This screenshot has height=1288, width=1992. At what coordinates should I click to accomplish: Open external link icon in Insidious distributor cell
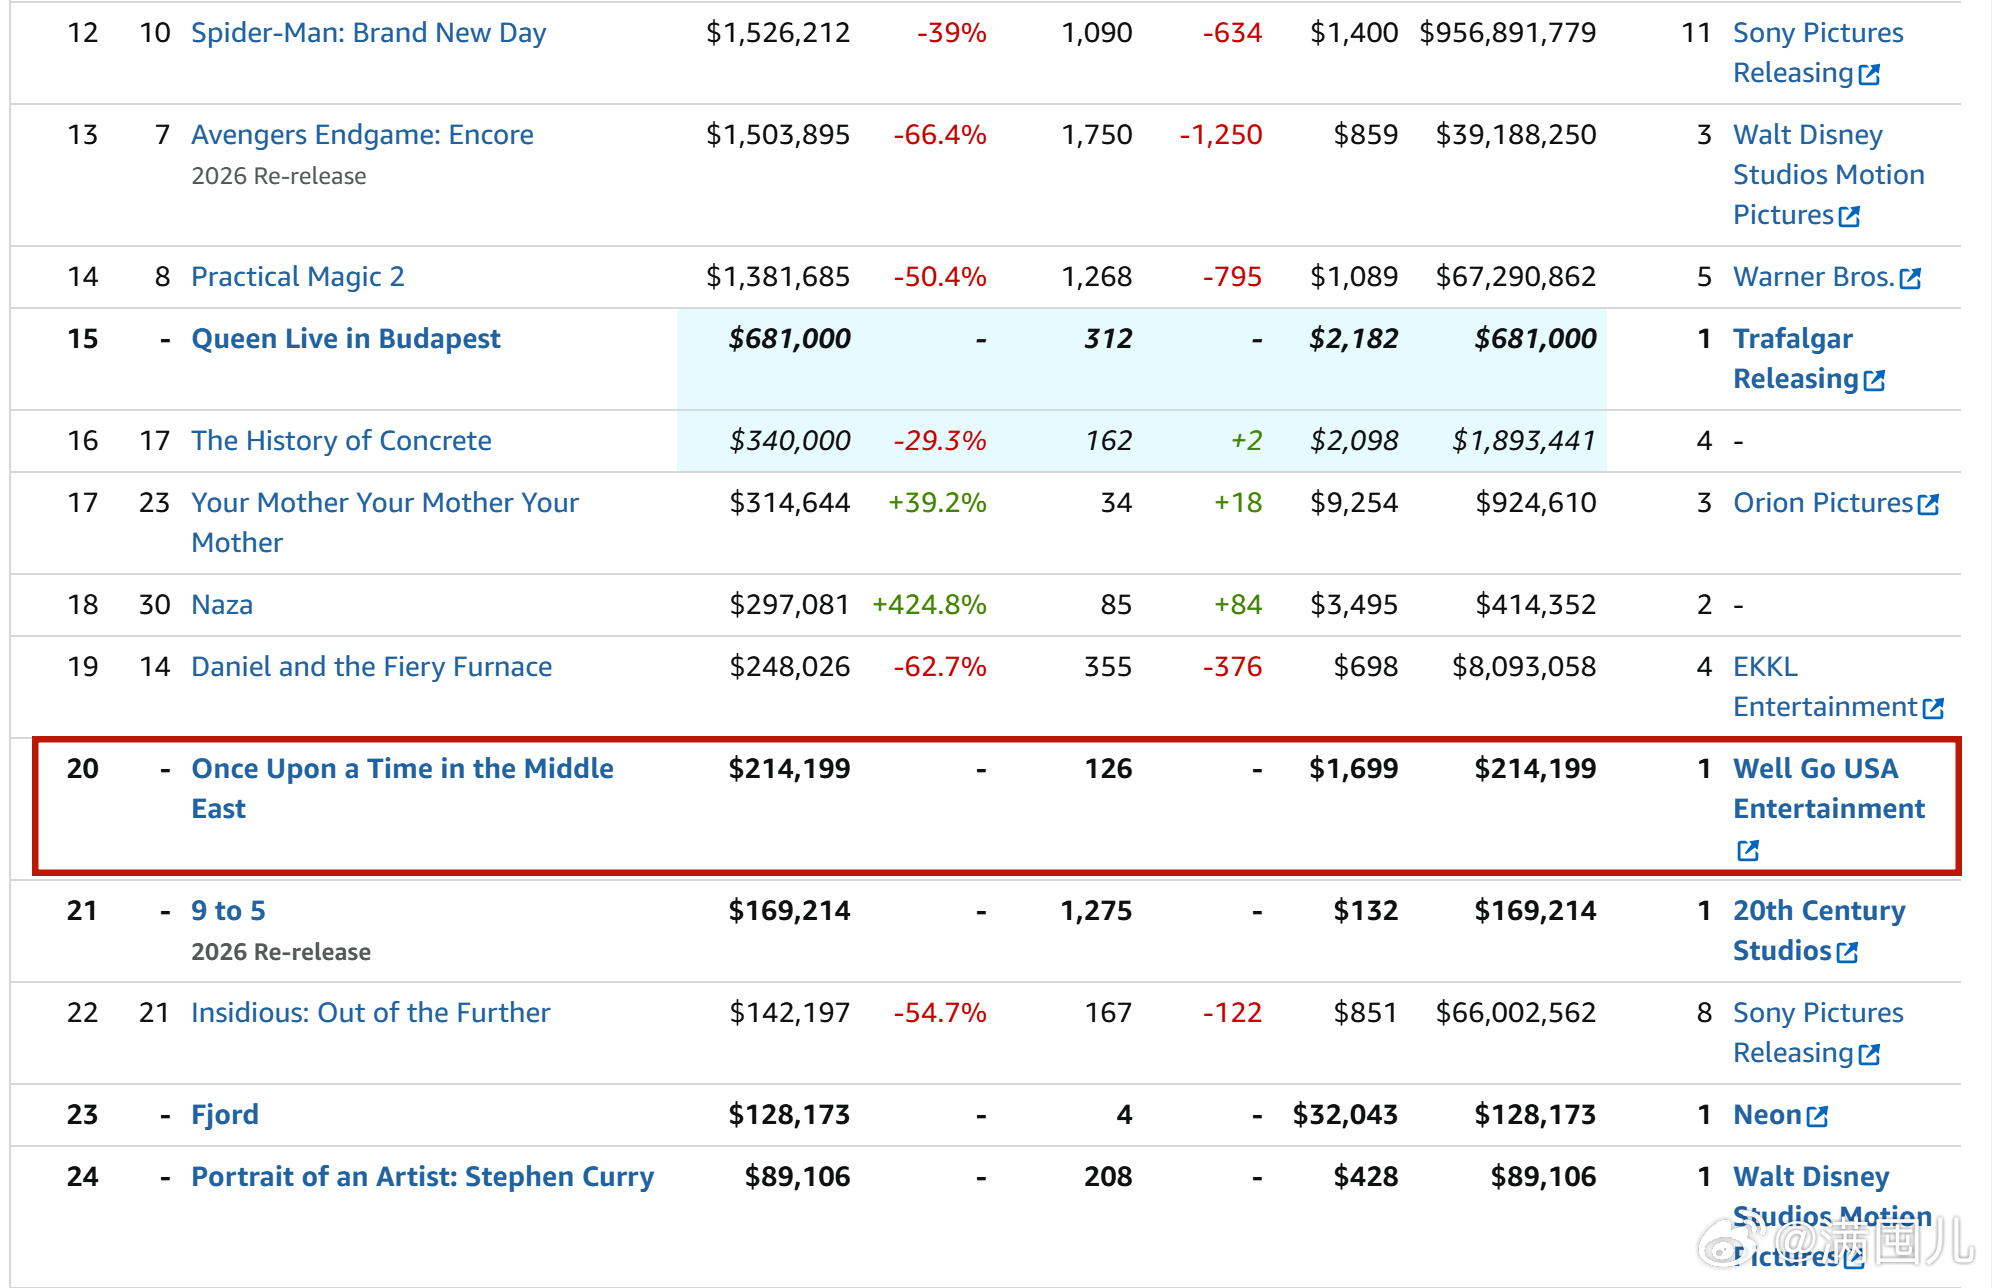pyautogui.click(x=1869, y=1054)
